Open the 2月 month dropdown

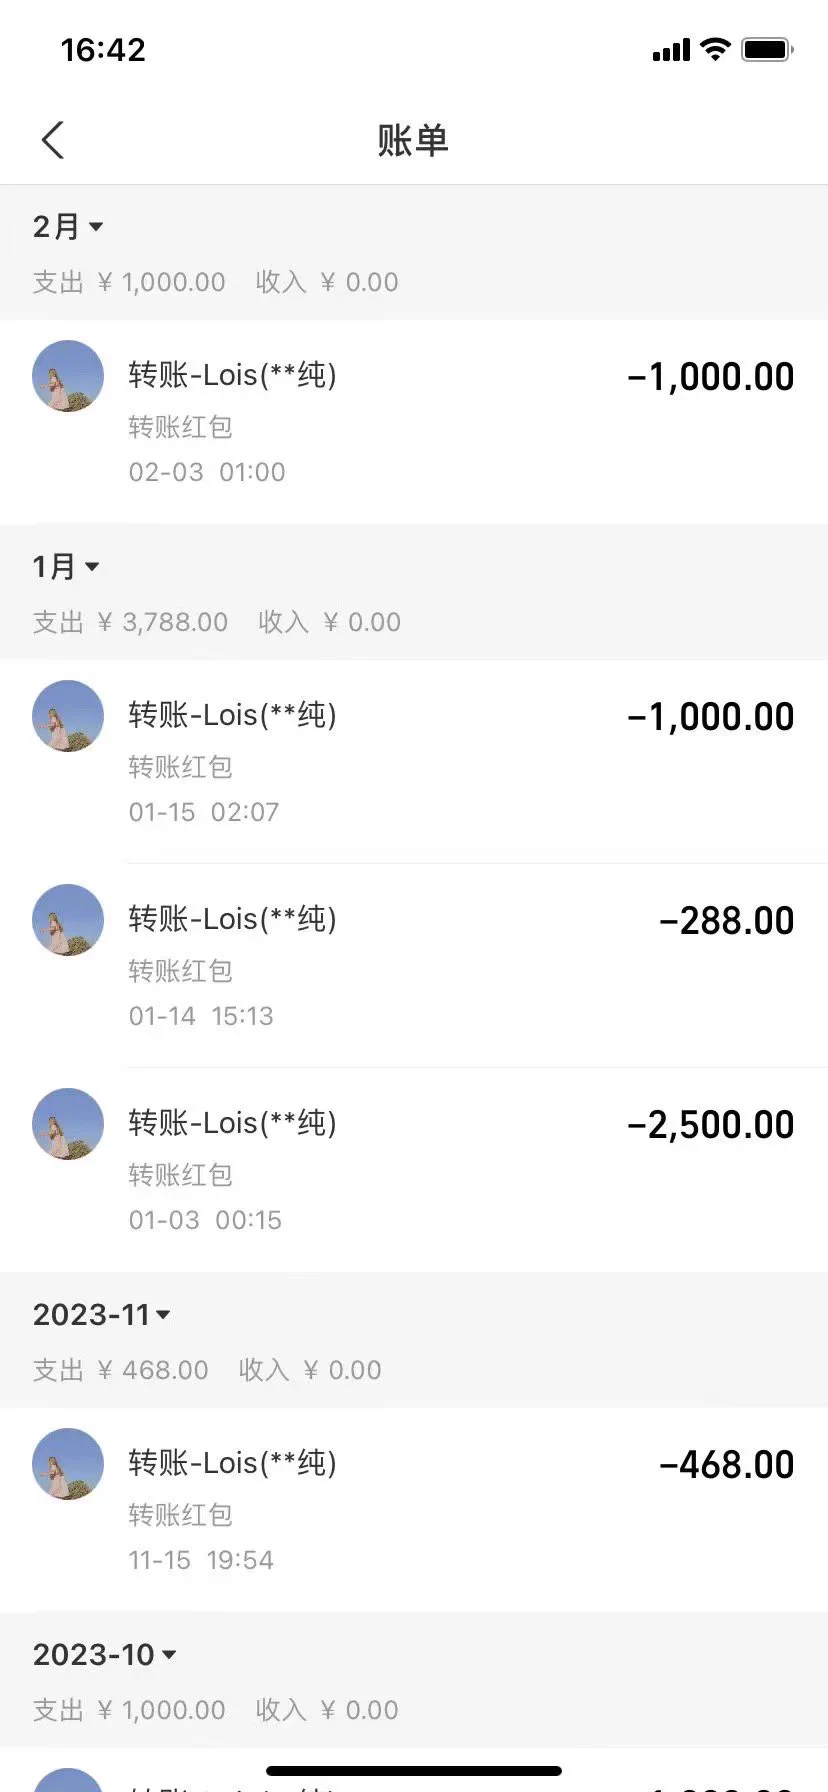pyautogui.click(x=68, y=227)
